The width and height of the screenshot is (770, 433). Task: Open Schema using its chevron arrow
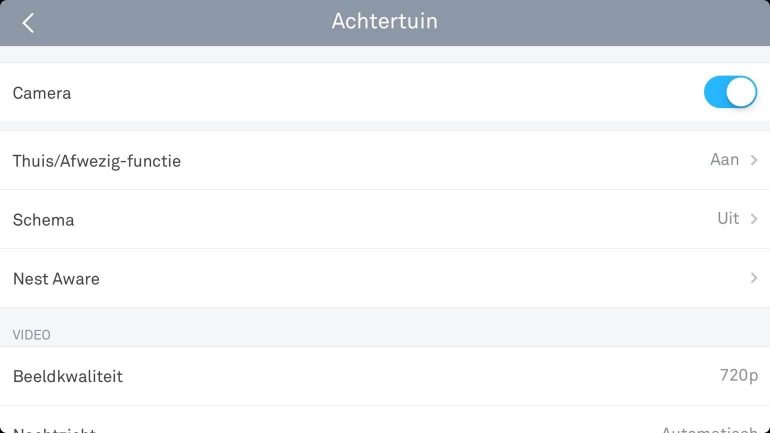pyautogui.click(x=754, y=219)
